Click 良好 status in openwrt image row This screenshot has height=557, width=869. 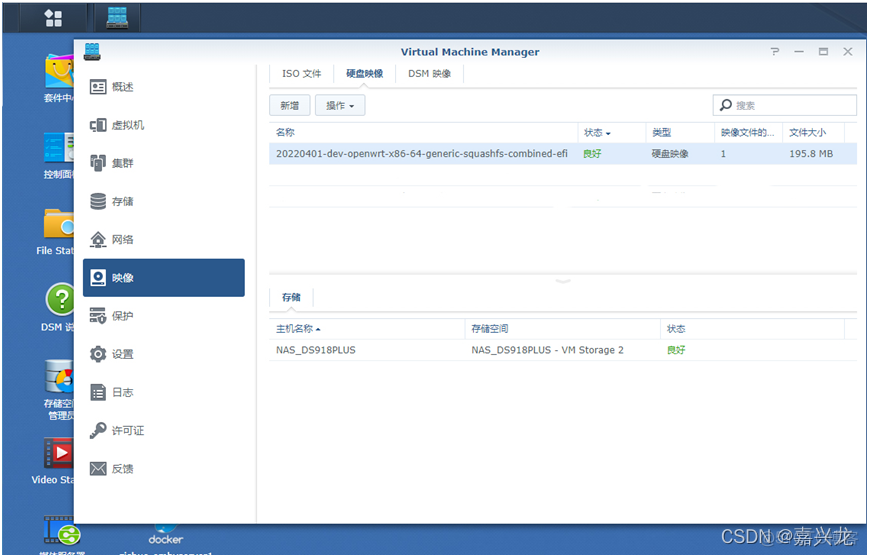coord(592,154)
